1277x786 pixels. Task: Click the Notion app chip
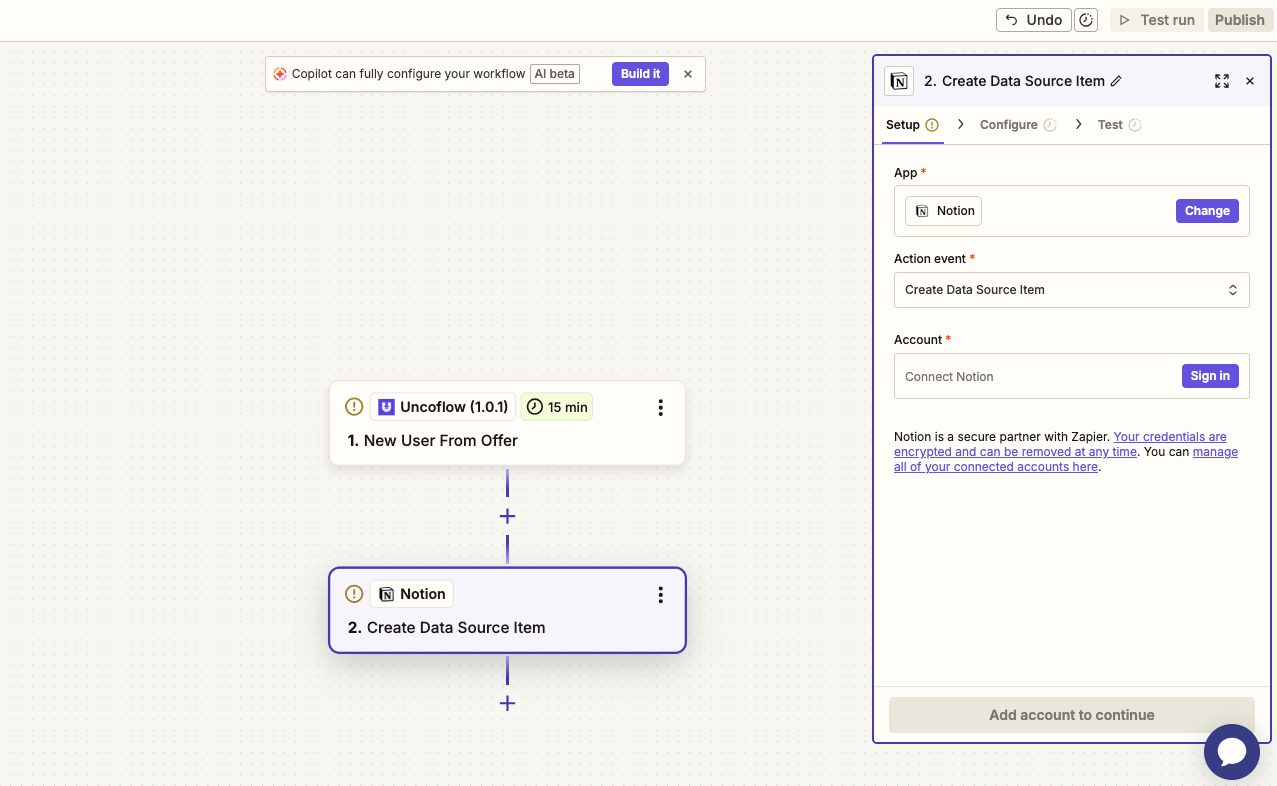point(943,211)
